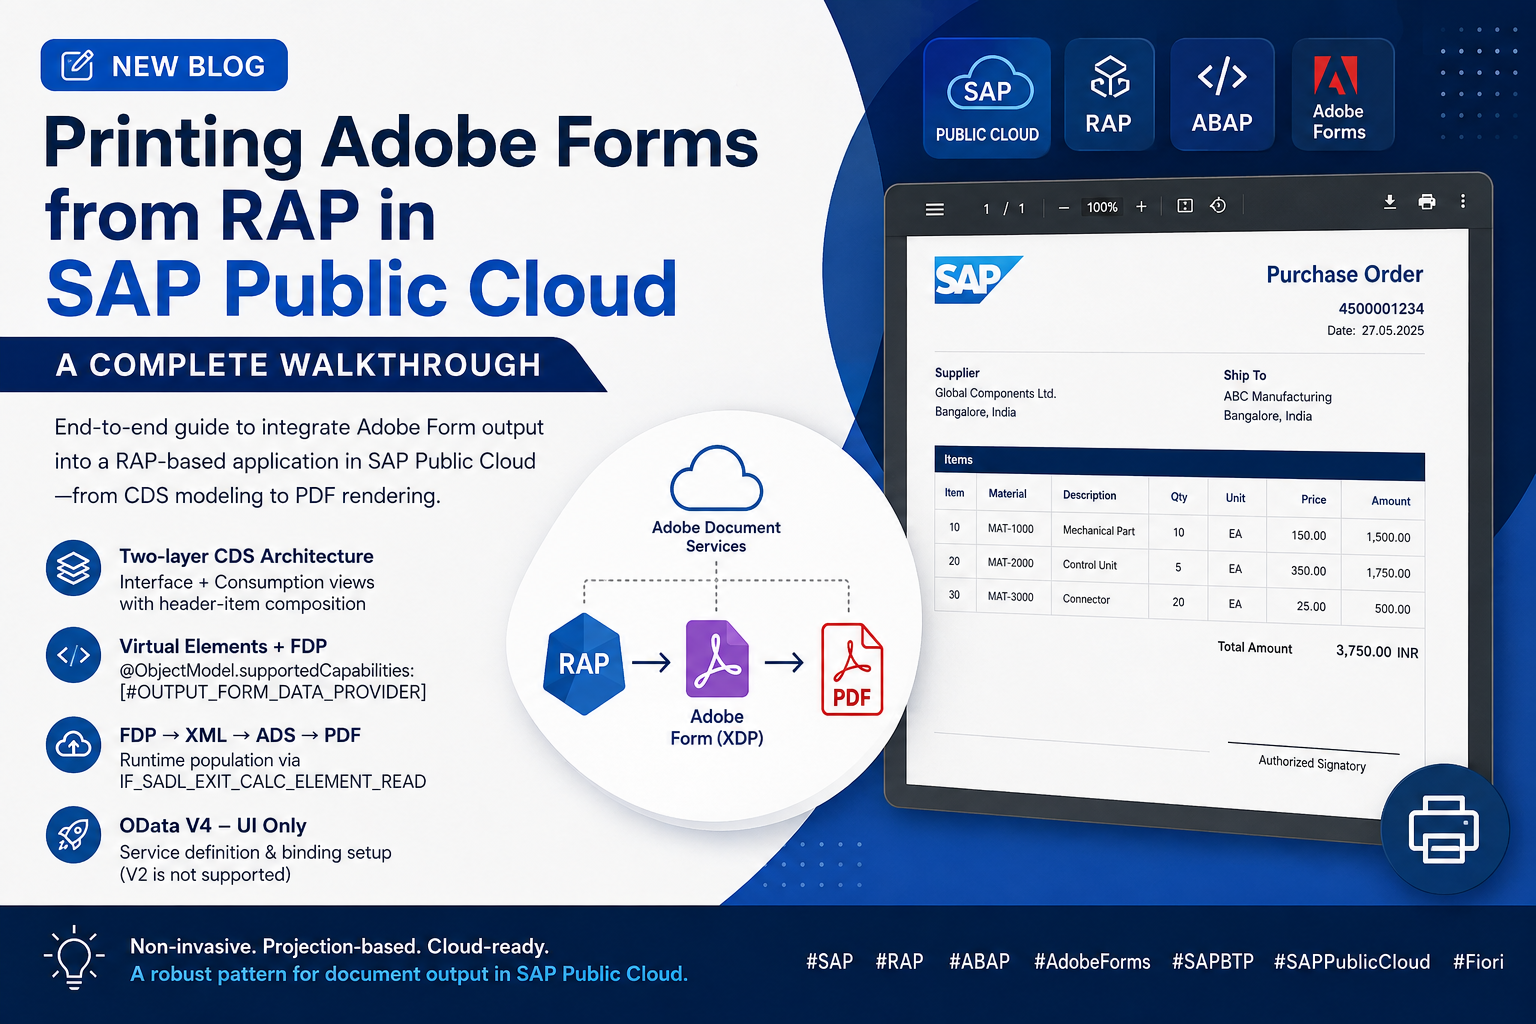Zoom out with the minus icon
1536x1024 pixels.
tap(1064, 208)
